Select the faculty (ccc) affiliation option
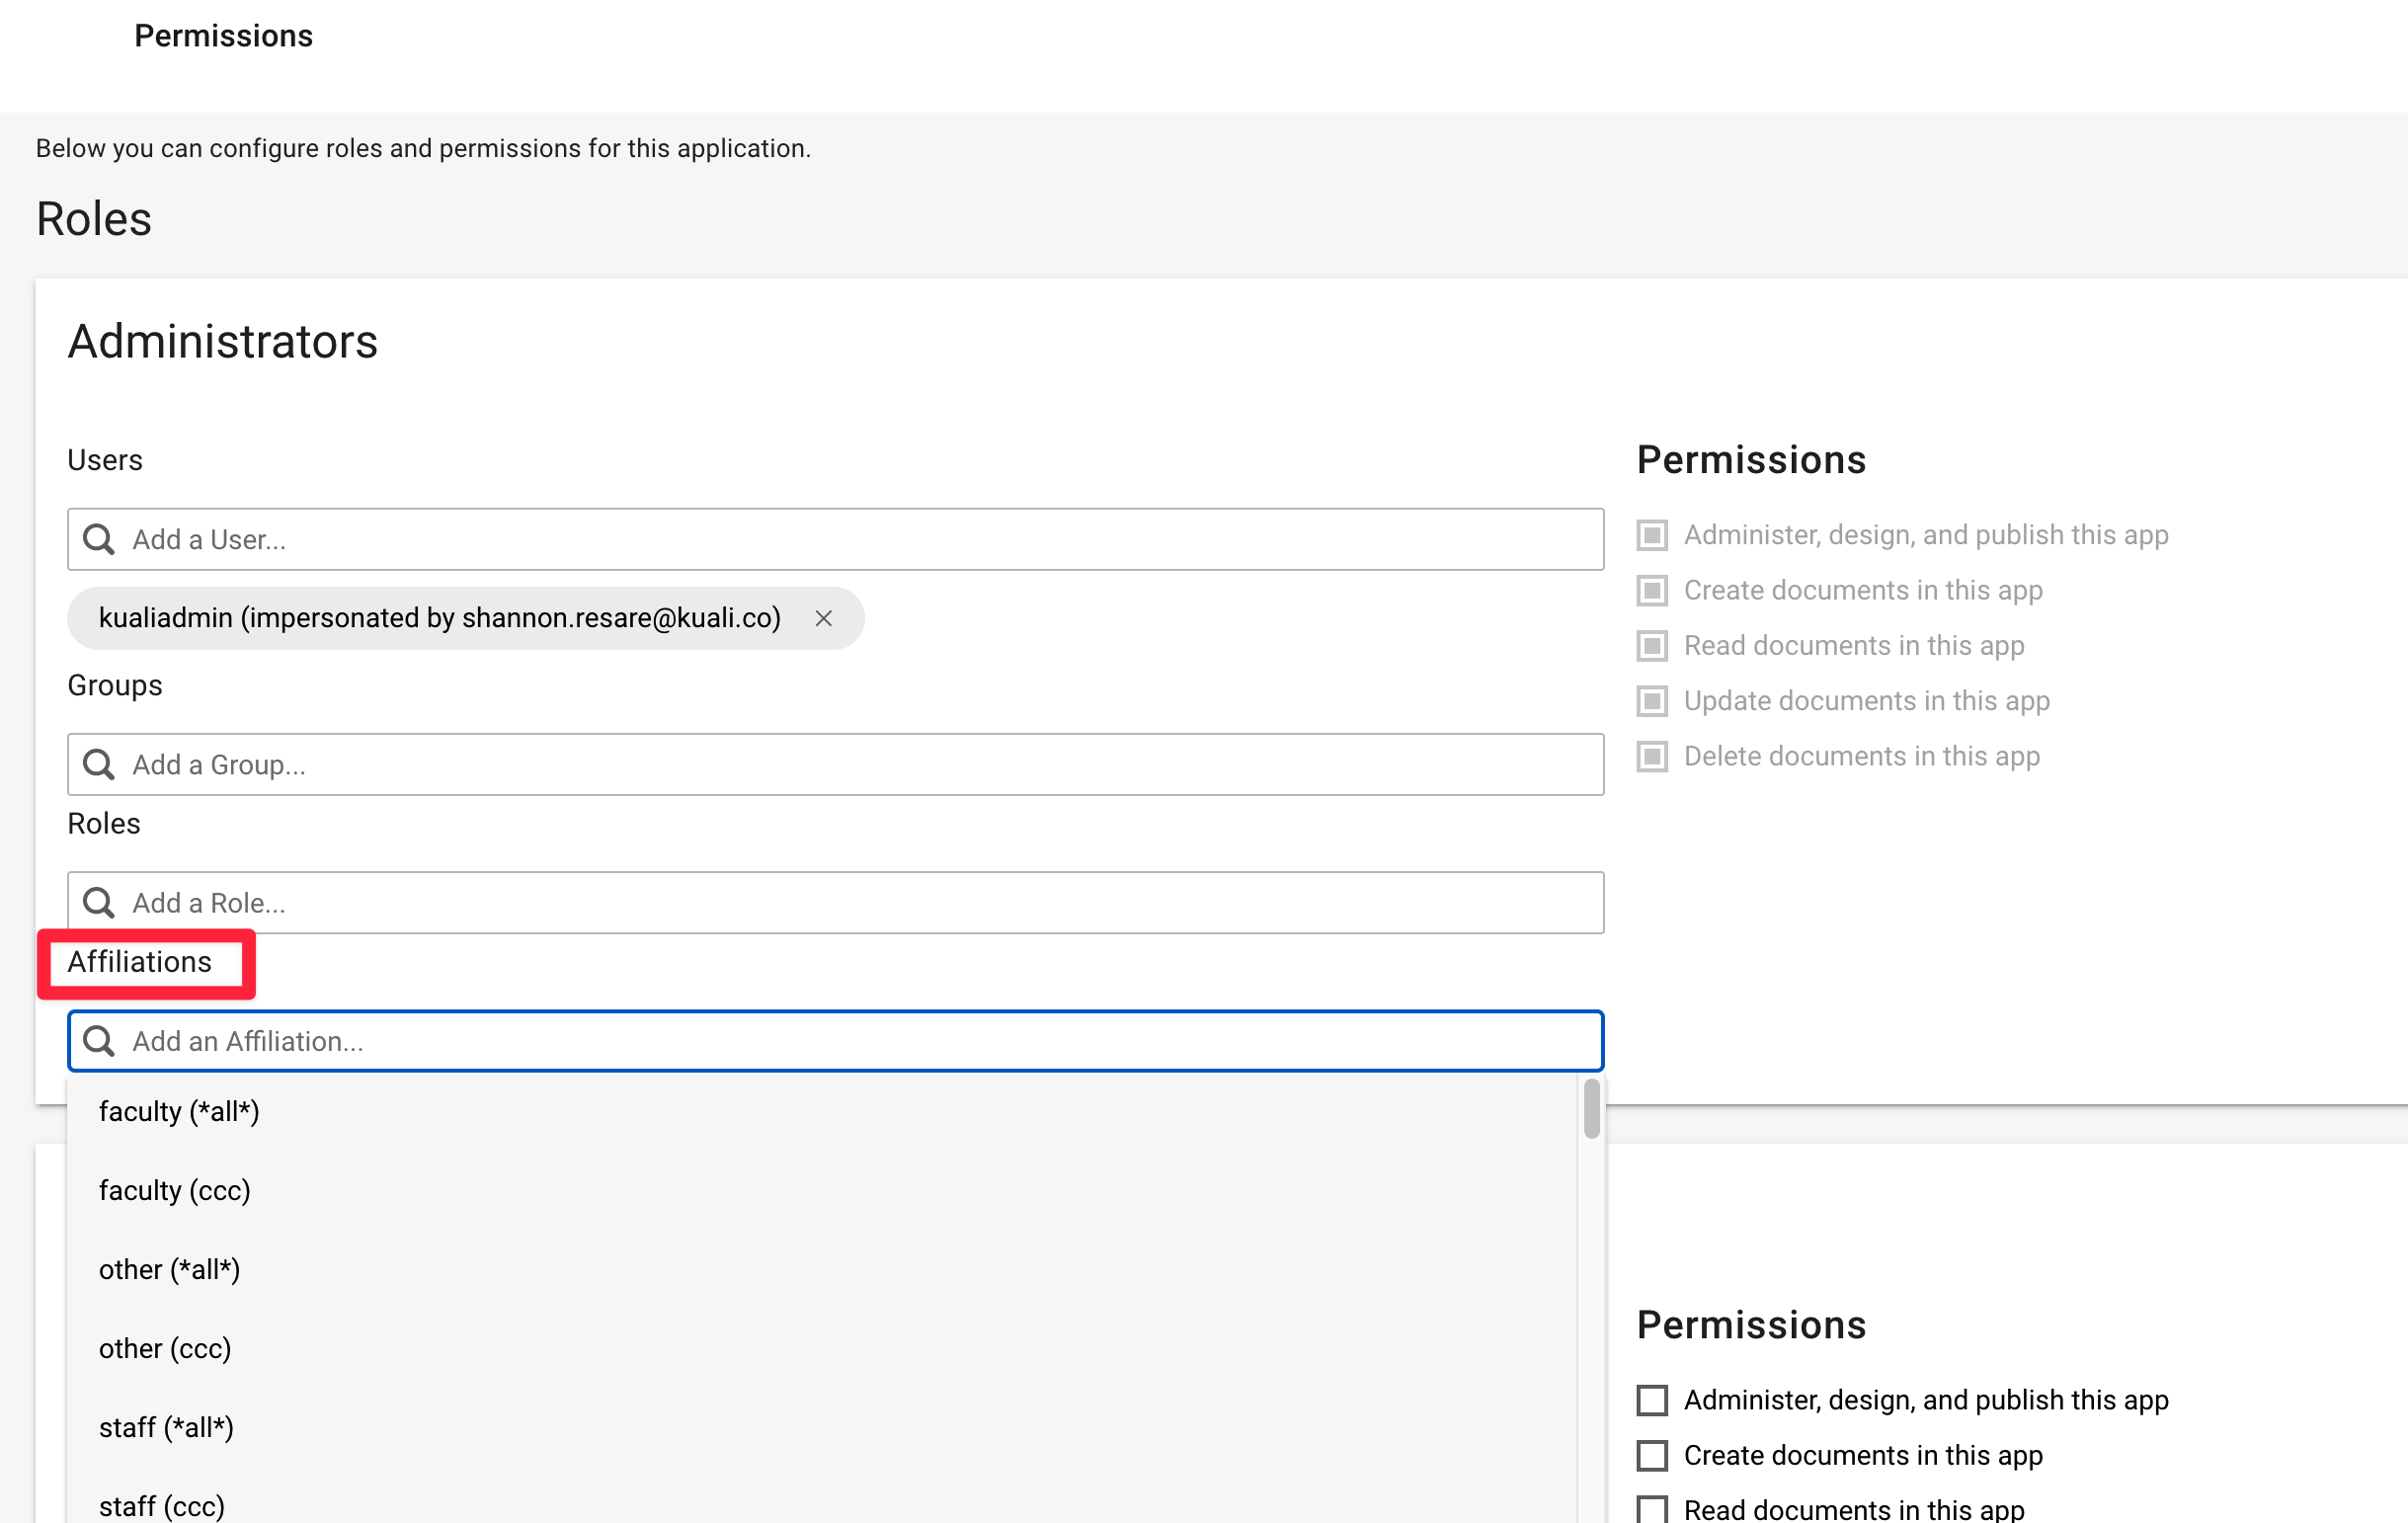Screen dimensions: 2408x1523 (174, 1190)
